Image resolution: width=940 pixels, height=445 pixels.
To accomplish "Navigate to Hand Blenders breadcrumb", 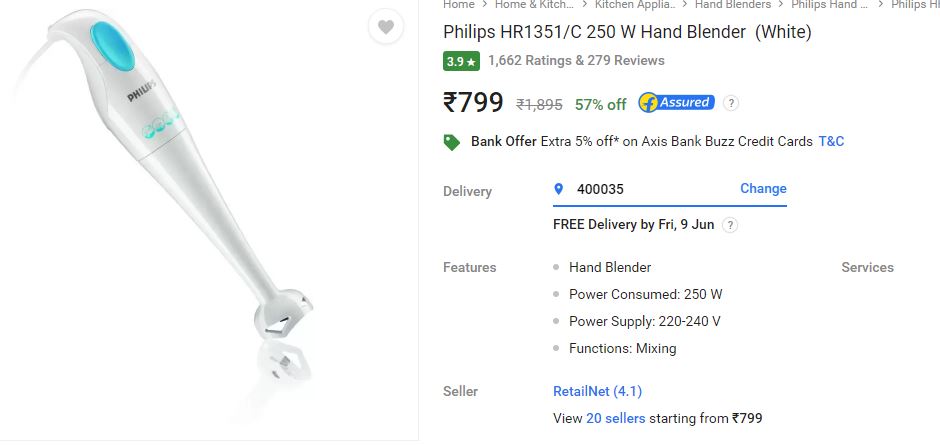I will (x=733, y=5).
